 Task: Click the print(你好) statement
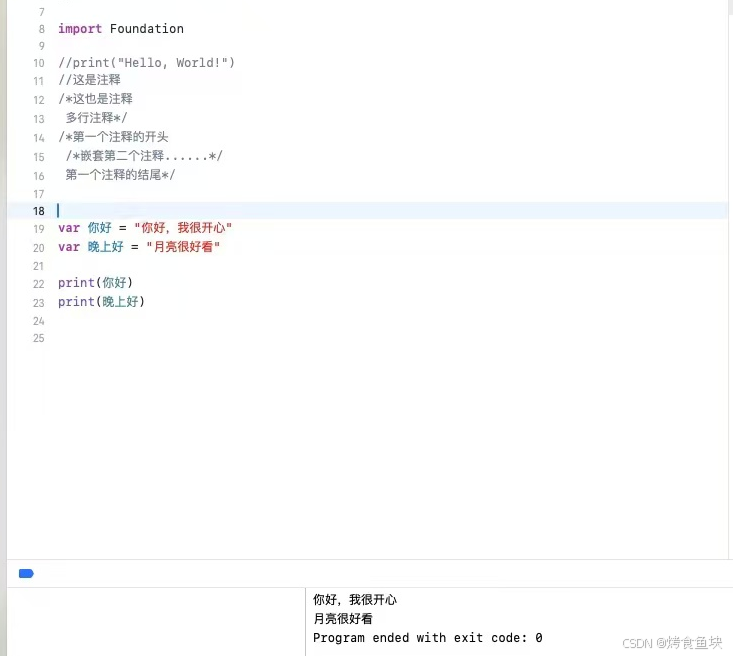click(x=95, y=283)
